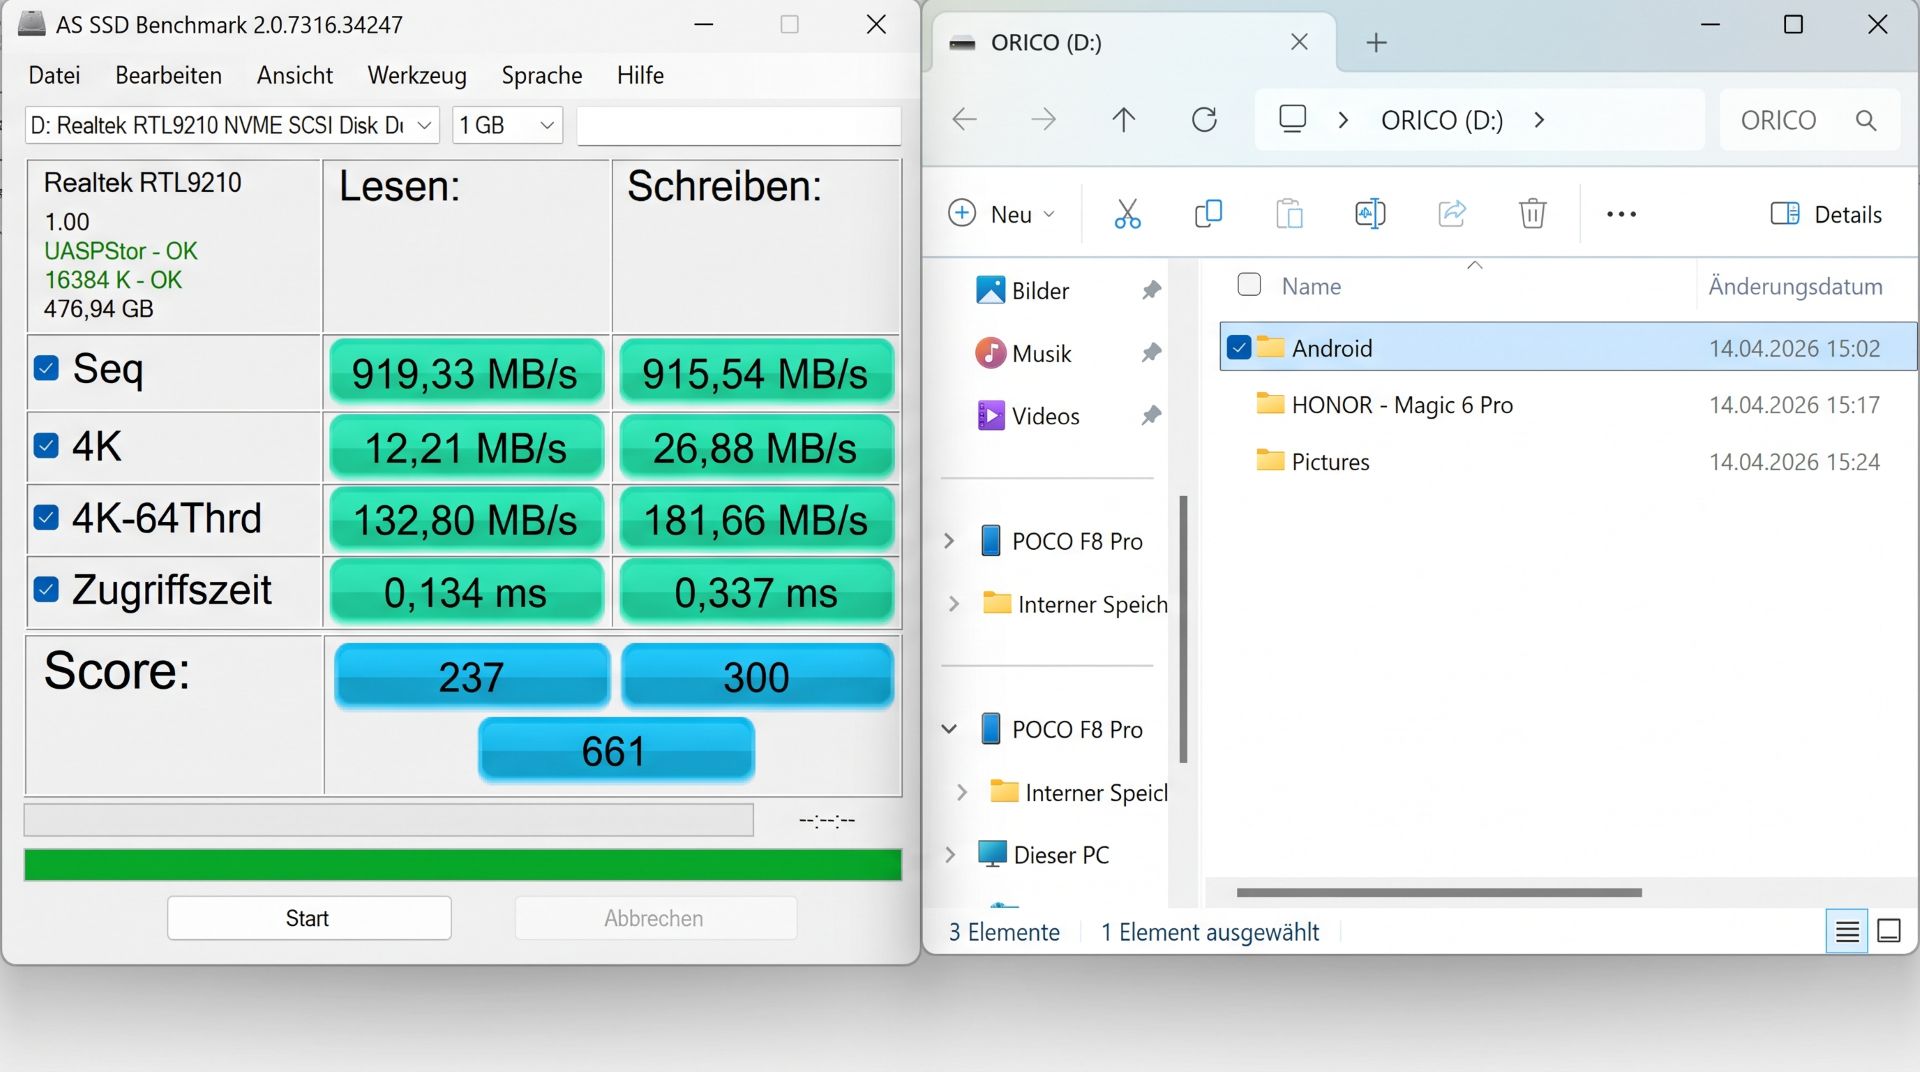Open the Neu dropdown menu
The image size is (1920, 1072).
[1001, 214]
